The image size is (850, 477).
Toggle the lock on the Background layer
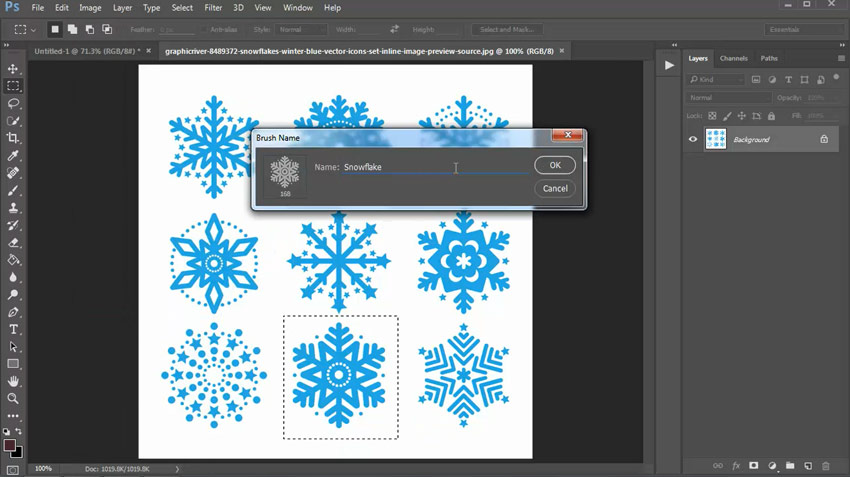824,140
